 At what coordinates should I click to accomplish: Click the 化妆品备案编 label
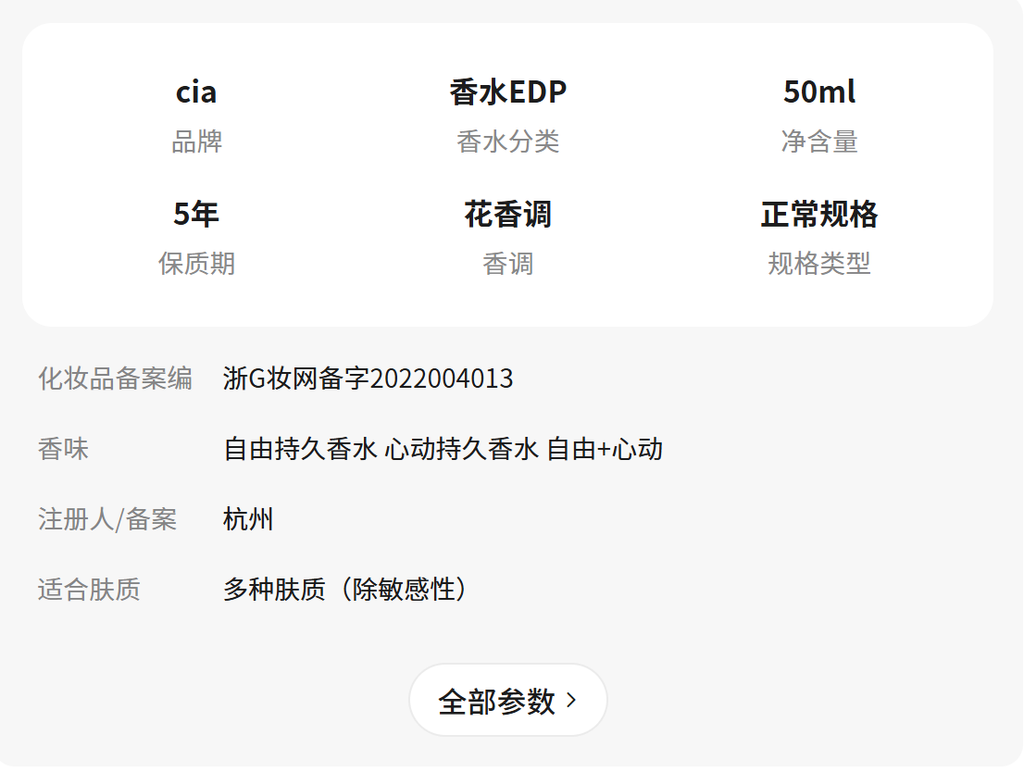(x=115, y=379)
